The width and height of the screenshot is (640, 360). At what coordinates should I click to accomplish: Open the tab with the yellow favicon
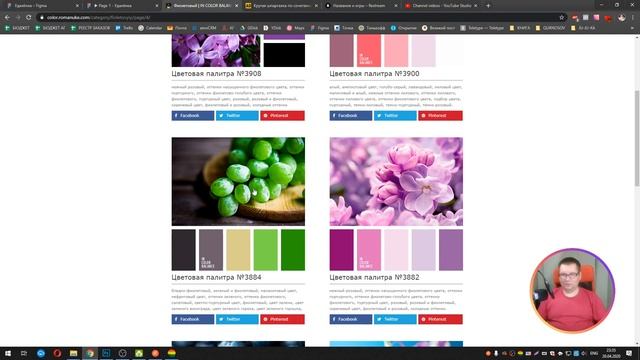click(x=282, y=6)
